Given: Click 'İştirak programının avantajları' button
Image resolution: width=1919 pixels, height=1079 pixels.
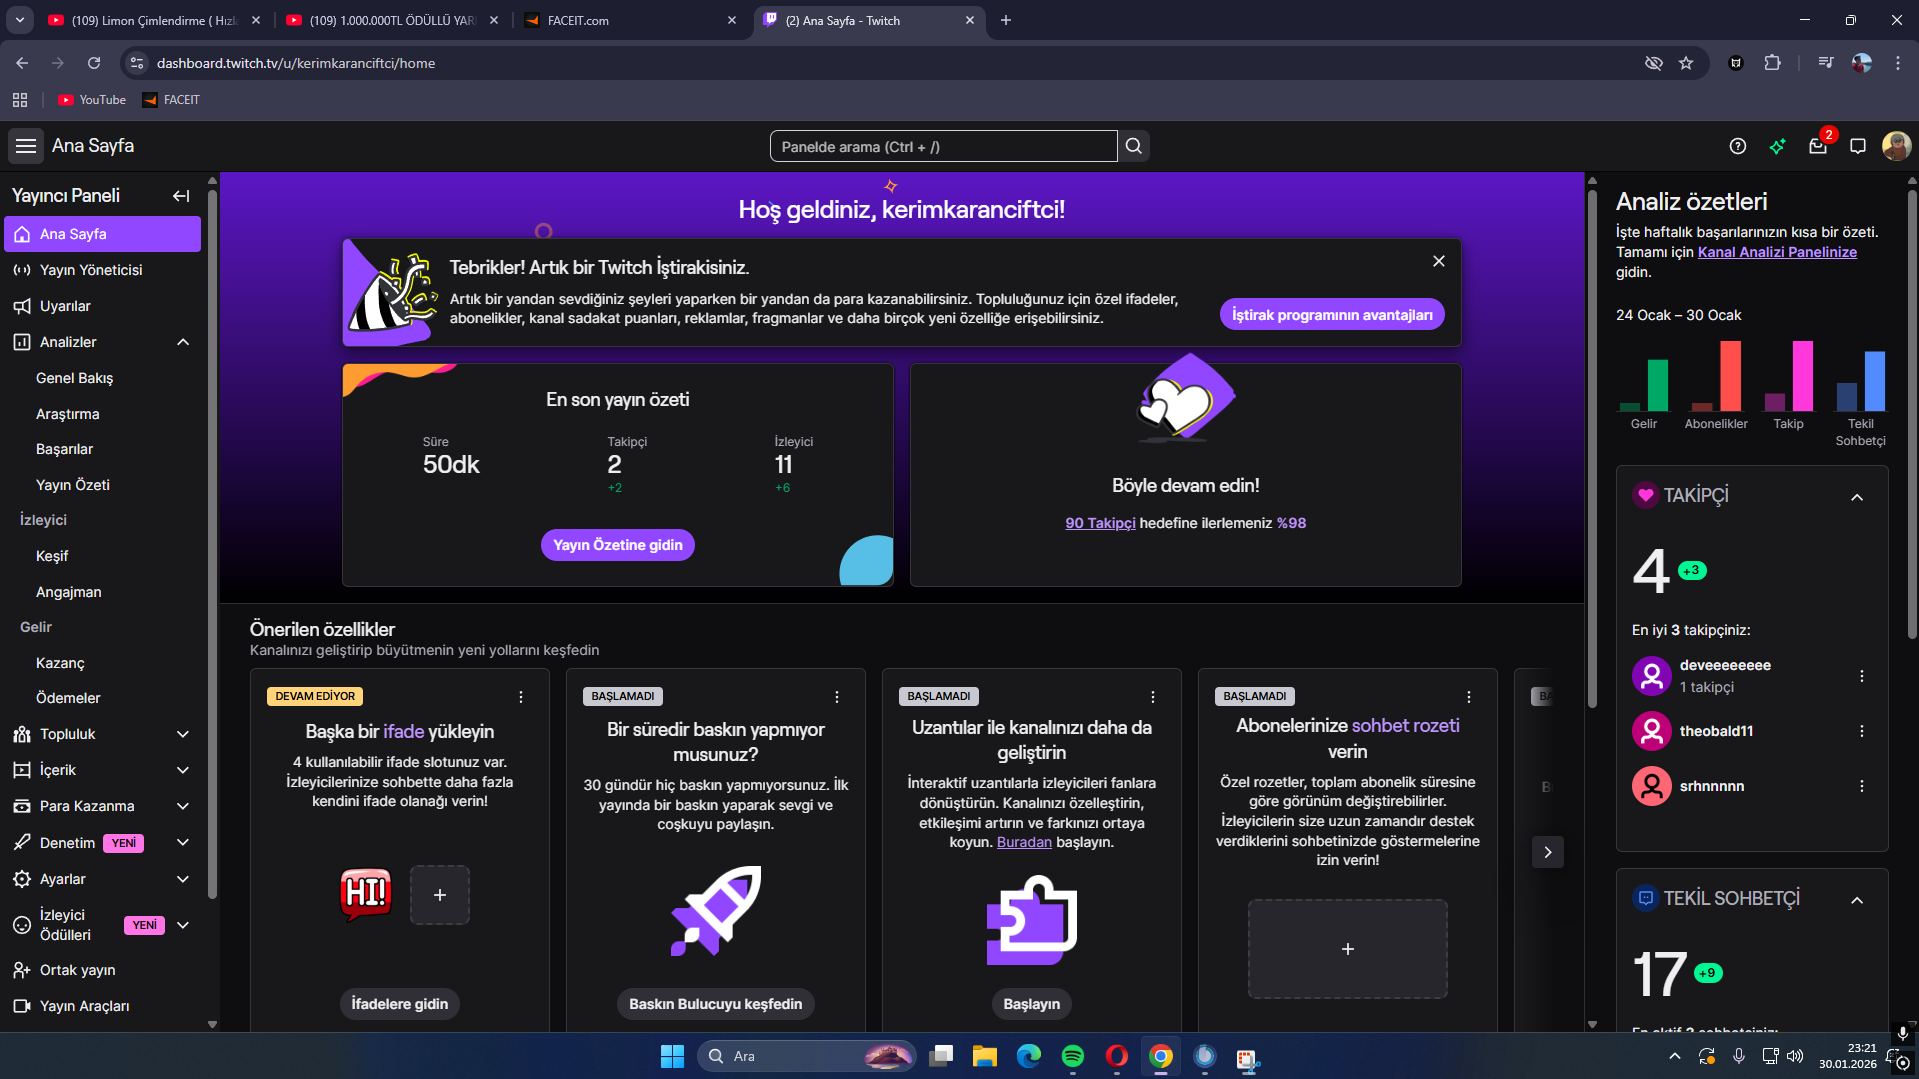Looking at the screenshot, I should coord(1332,315).
